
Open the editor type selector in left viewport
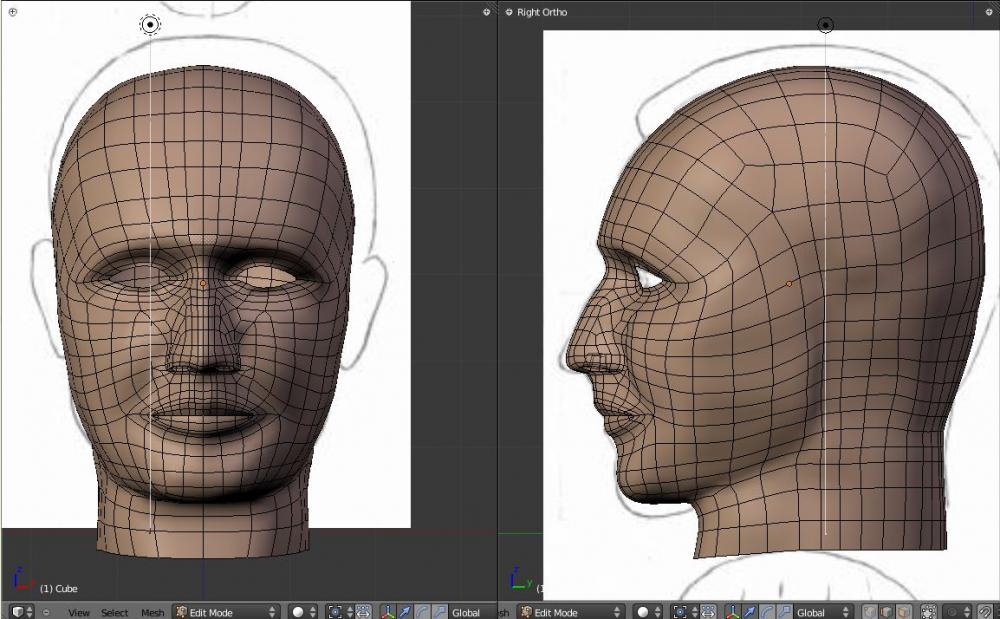point(21,612)
